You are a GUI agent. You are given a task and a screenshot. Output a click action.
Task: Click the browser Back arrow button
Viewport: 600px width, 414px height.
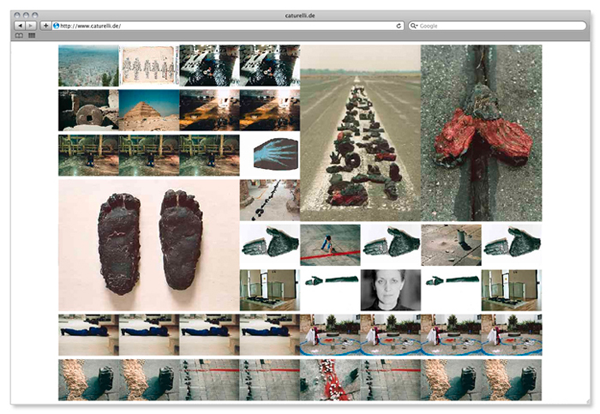click(x=19, y=25)
